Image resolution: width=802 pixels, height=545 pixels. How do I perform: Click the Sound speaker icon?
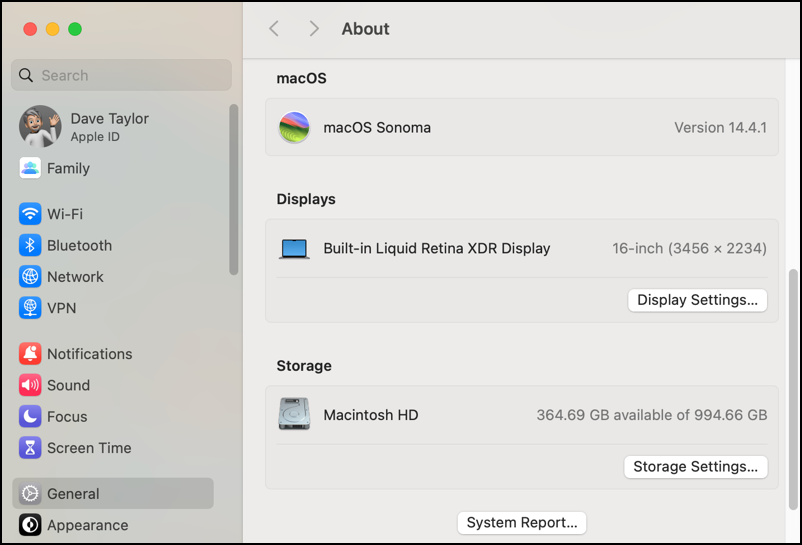pyautogui.click(x=30, y=385)
